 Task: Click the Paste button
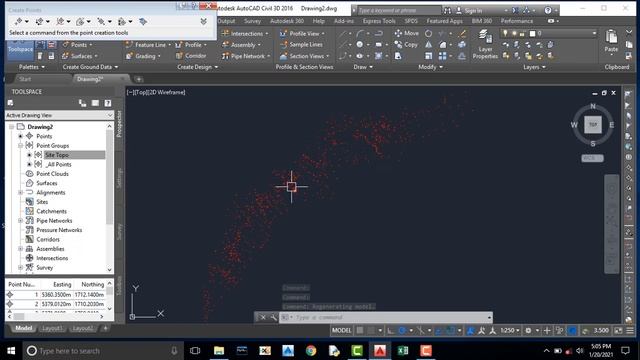coord(611,41)
